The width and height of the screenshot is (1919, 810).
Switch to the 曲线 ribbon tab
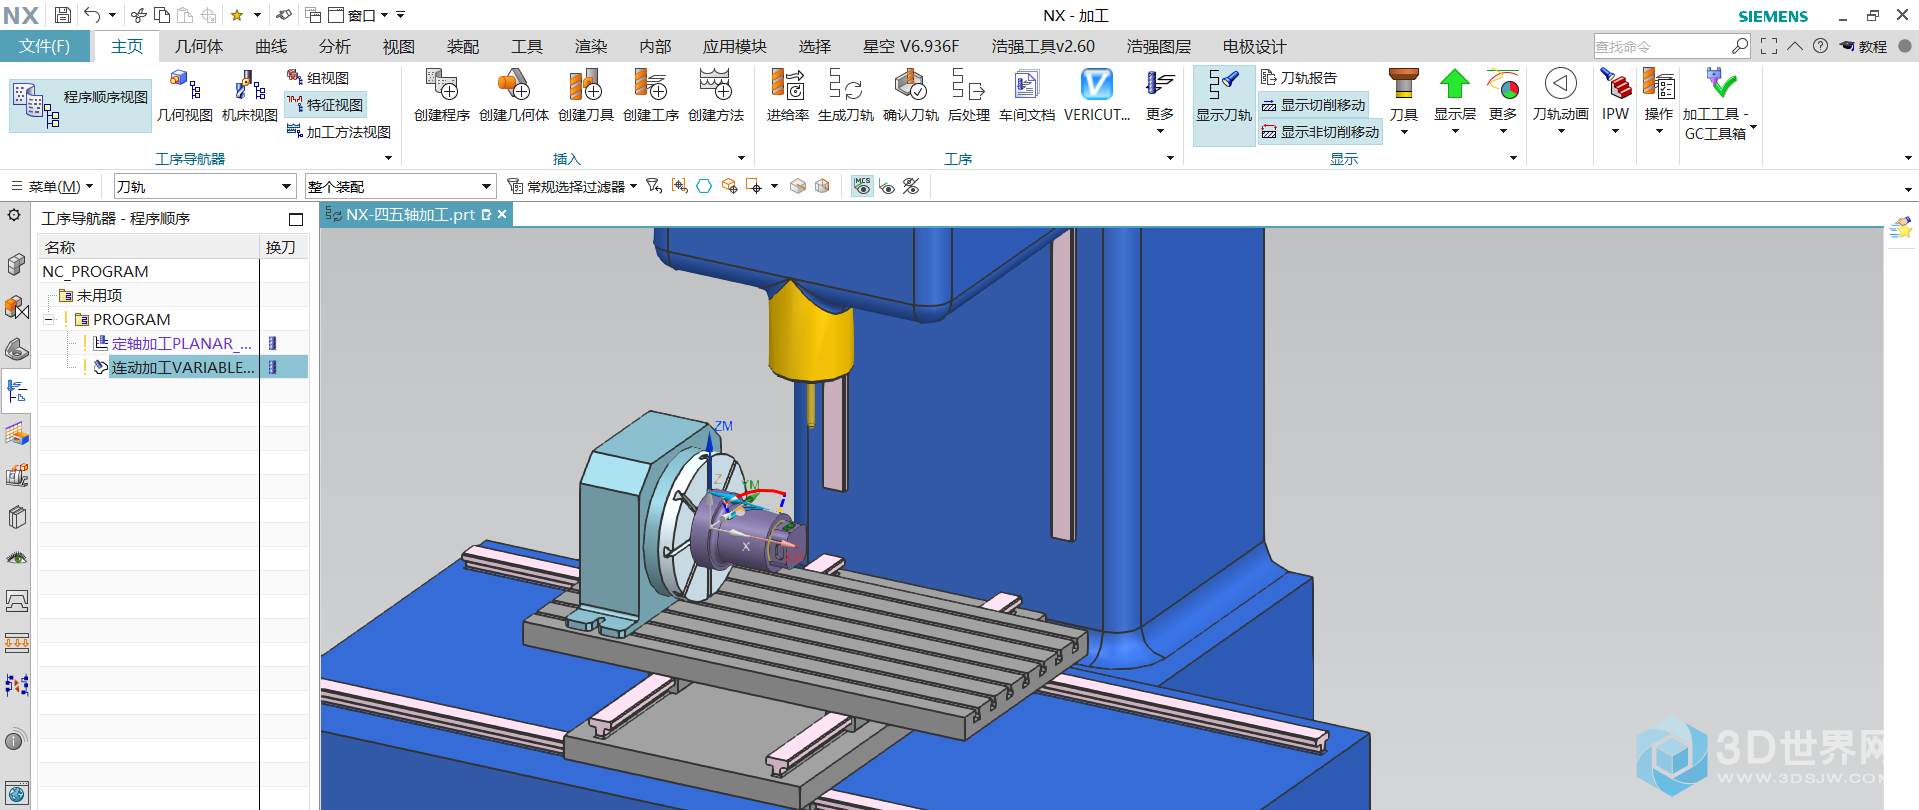(x=271, y=46)
